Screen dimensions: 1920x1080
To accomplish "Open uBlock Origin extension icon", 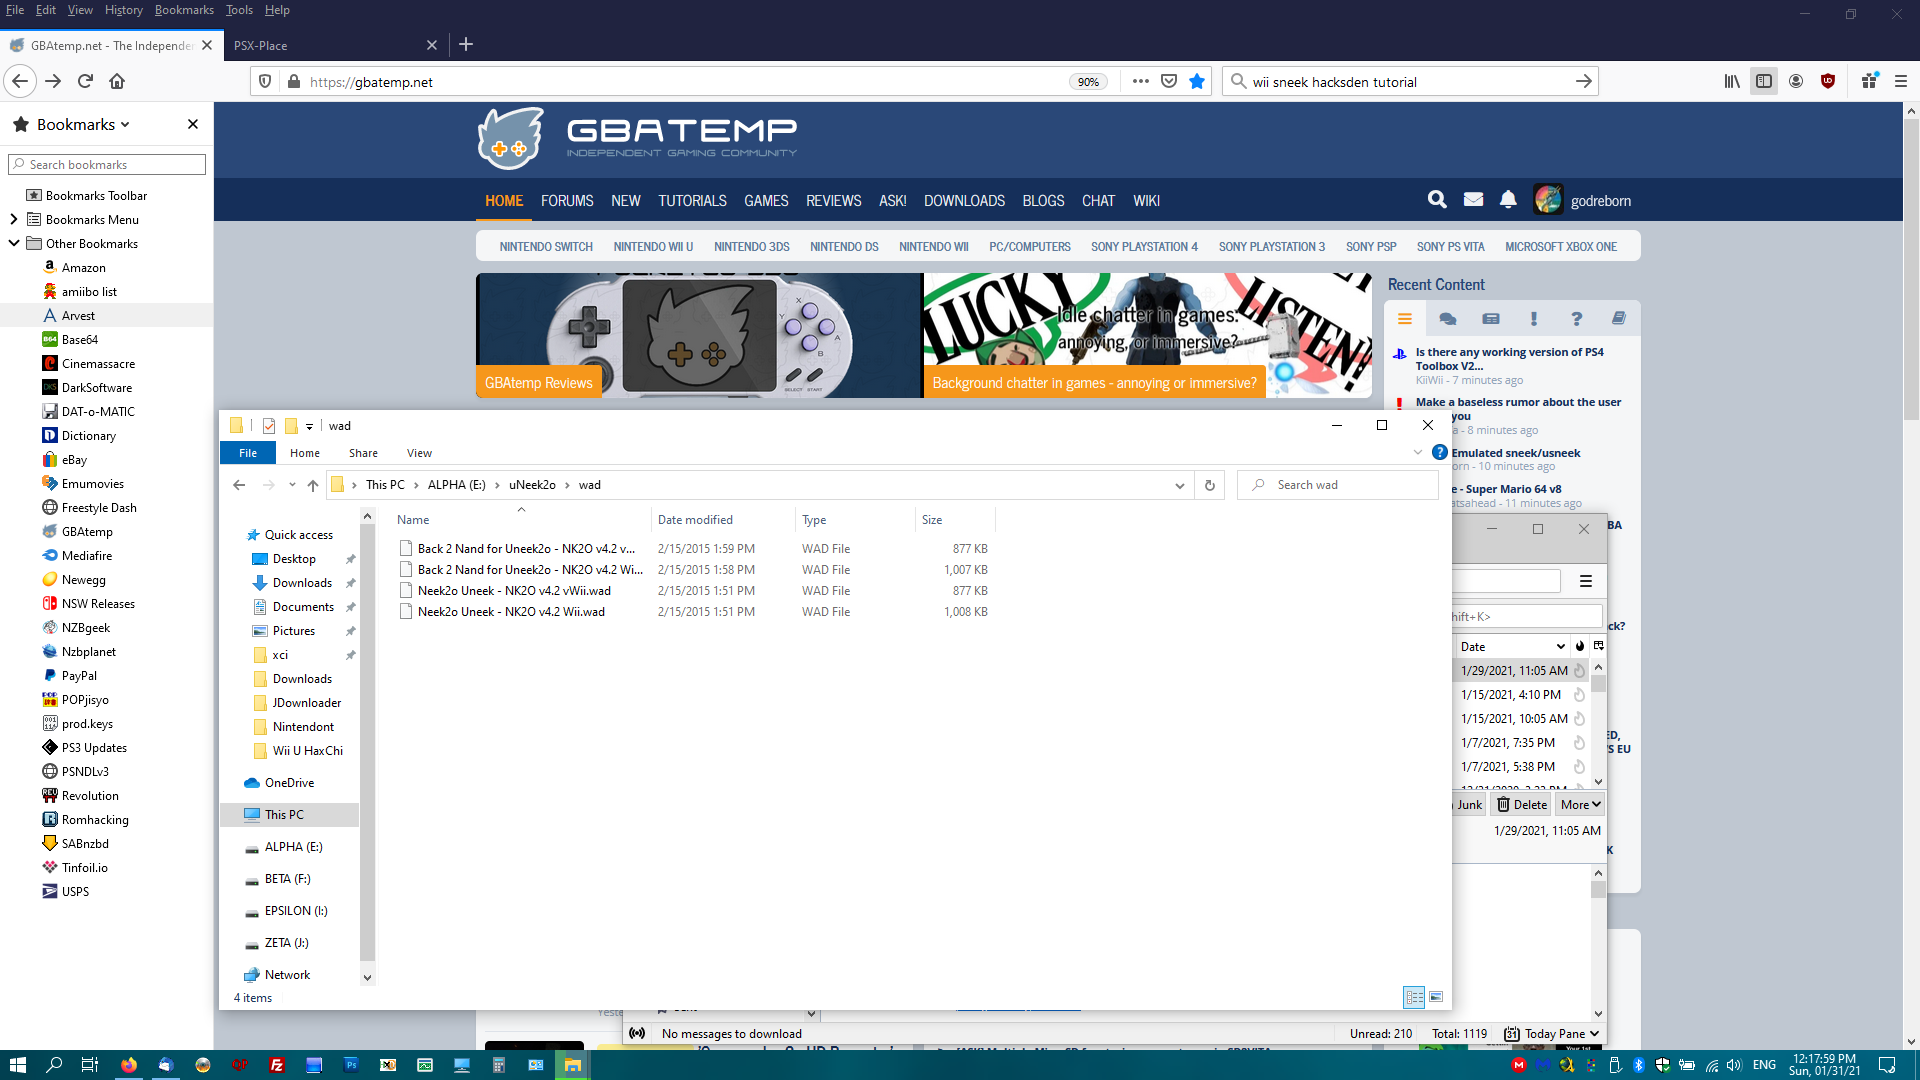I will point(1828,81).
